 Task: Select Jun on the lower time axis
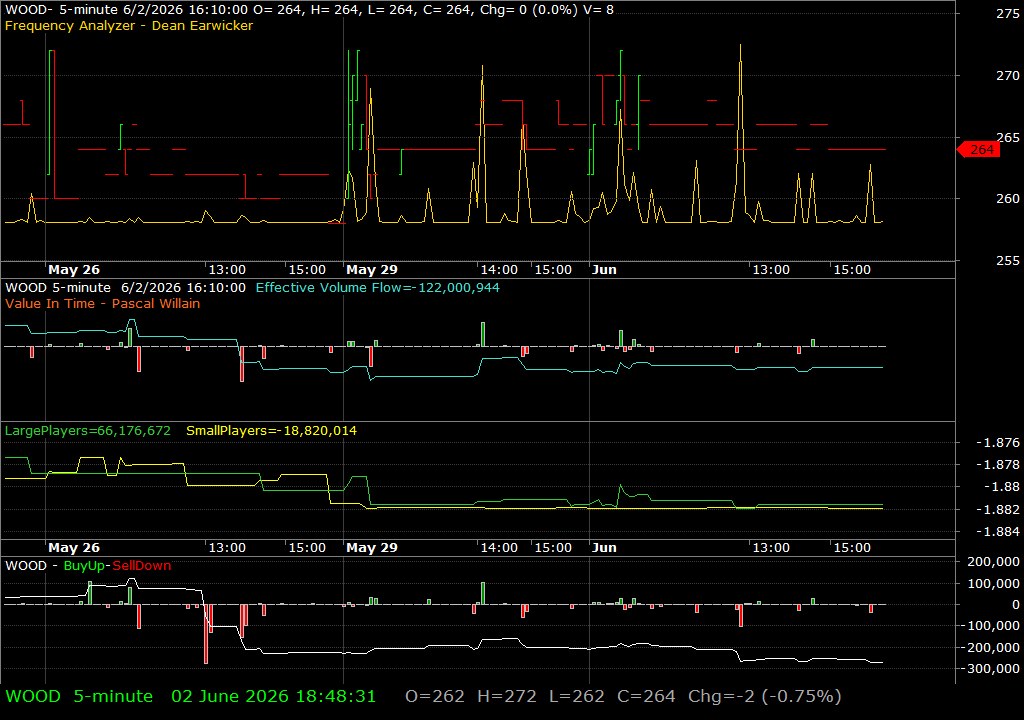604,548
